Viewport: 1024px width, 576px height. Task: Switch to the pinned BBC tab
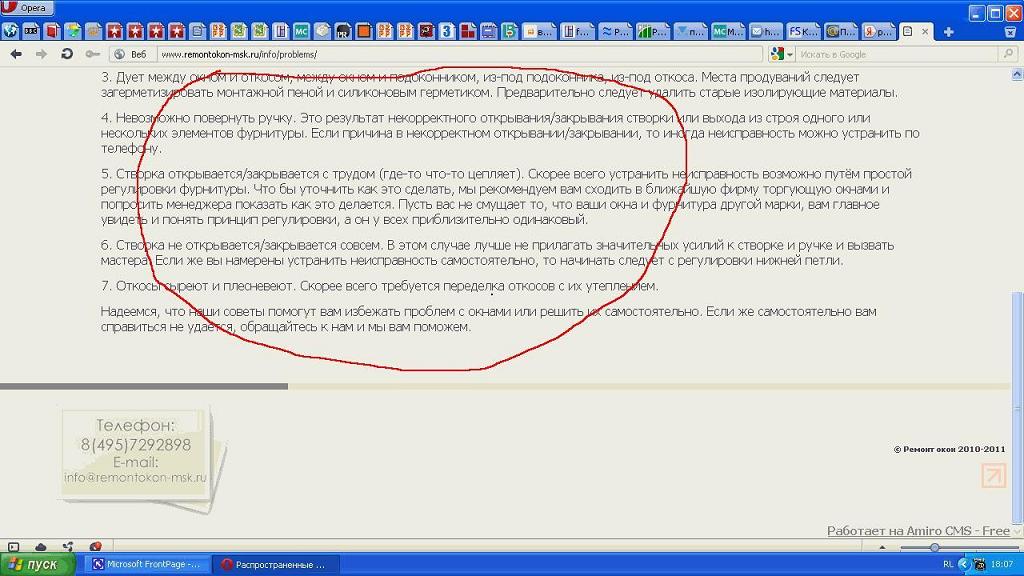pyautogui.click(x=31, y=31)
